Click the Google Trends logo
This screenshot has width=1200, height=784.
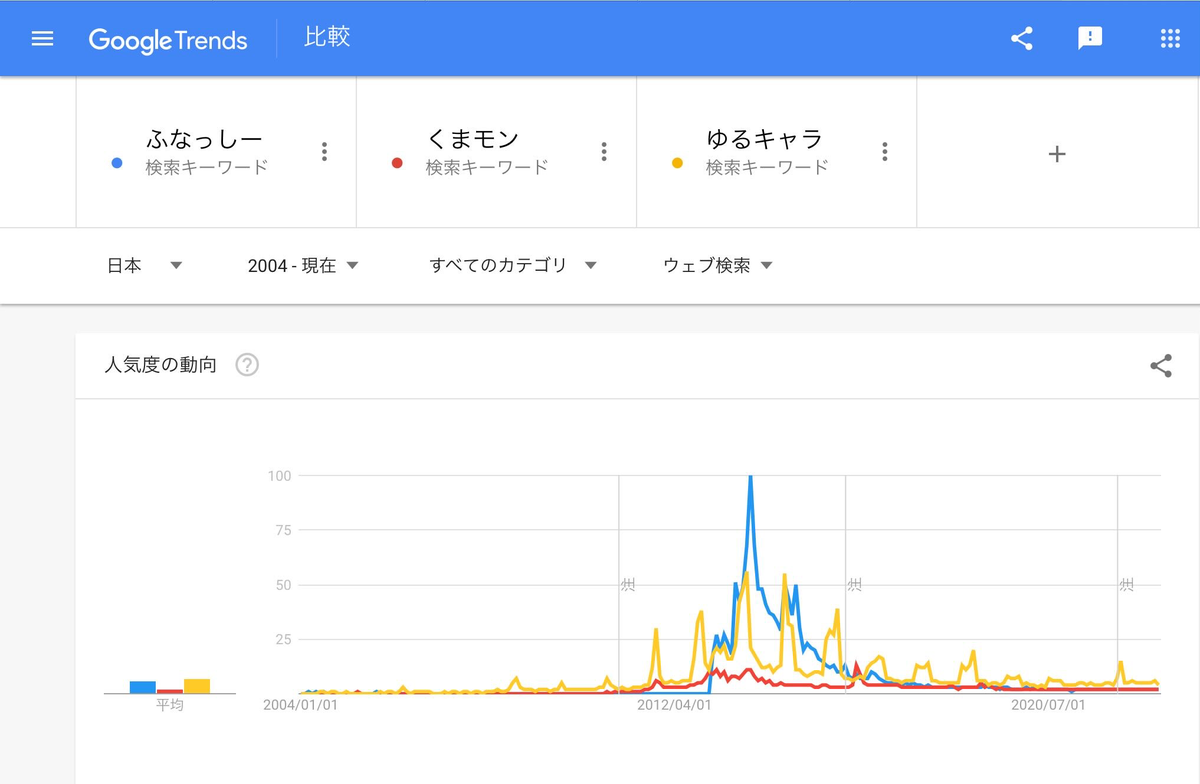pyautogui.click(x=168, y=39)
